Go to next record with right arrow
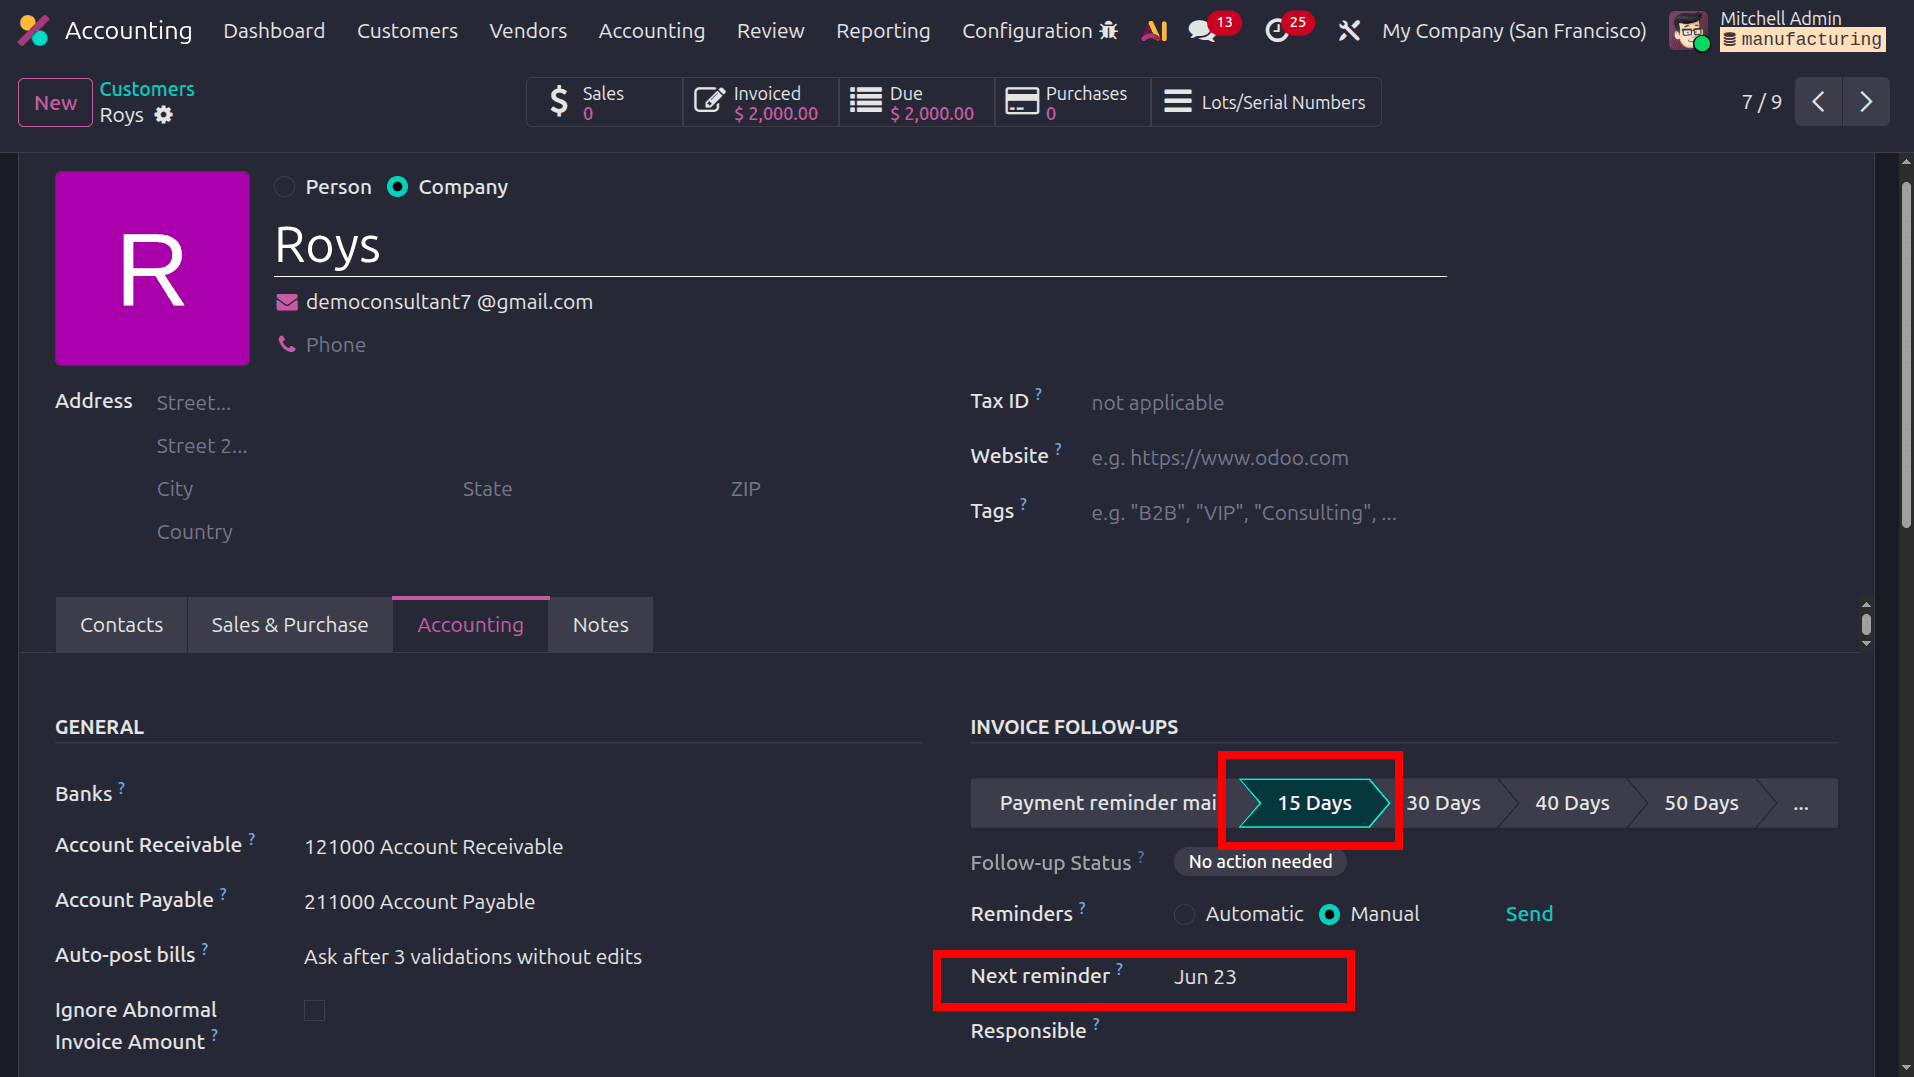Viewport: 1914px width, 1077px height. (1866, 102)
